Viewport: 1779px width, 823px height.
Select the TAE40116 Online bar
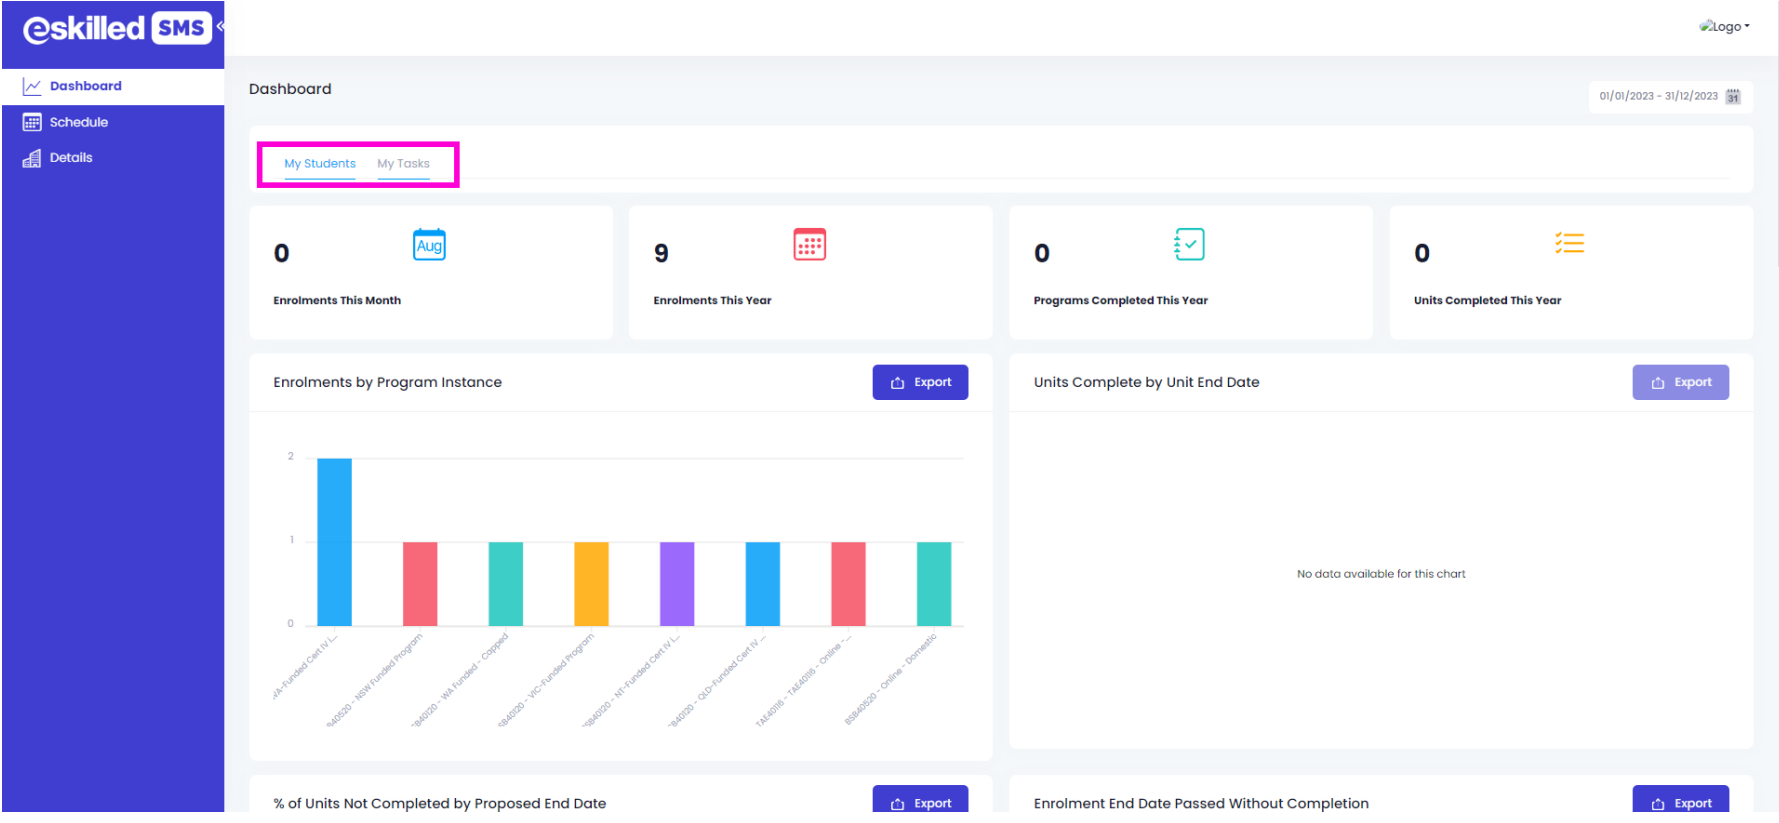[x=848, y=584]
